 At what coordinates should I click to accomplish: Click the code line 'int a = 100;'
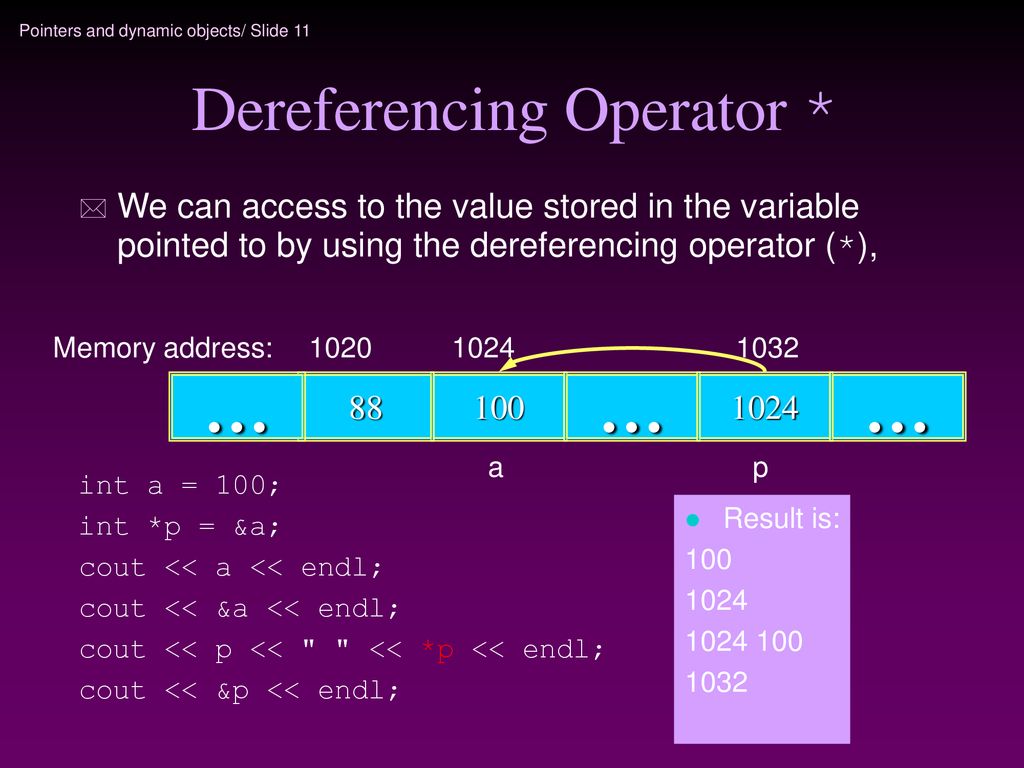180,485
